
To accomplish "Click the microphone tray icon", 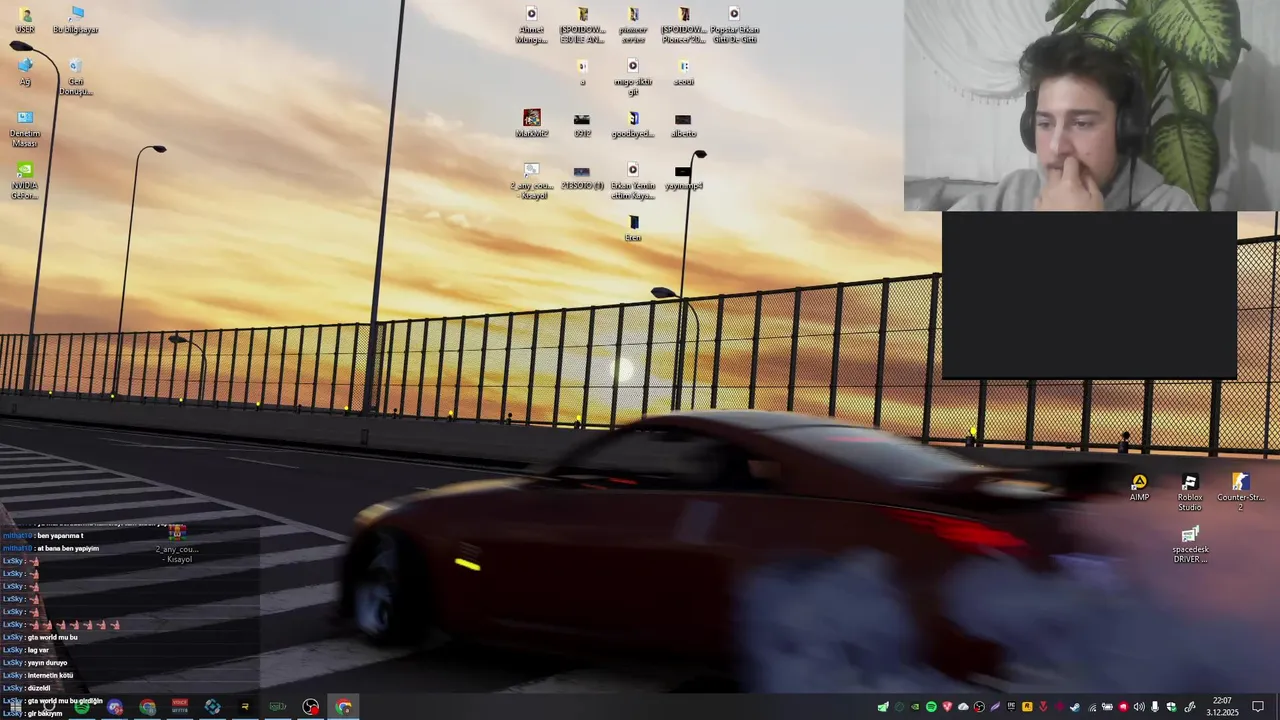I will click(1155, 707).
